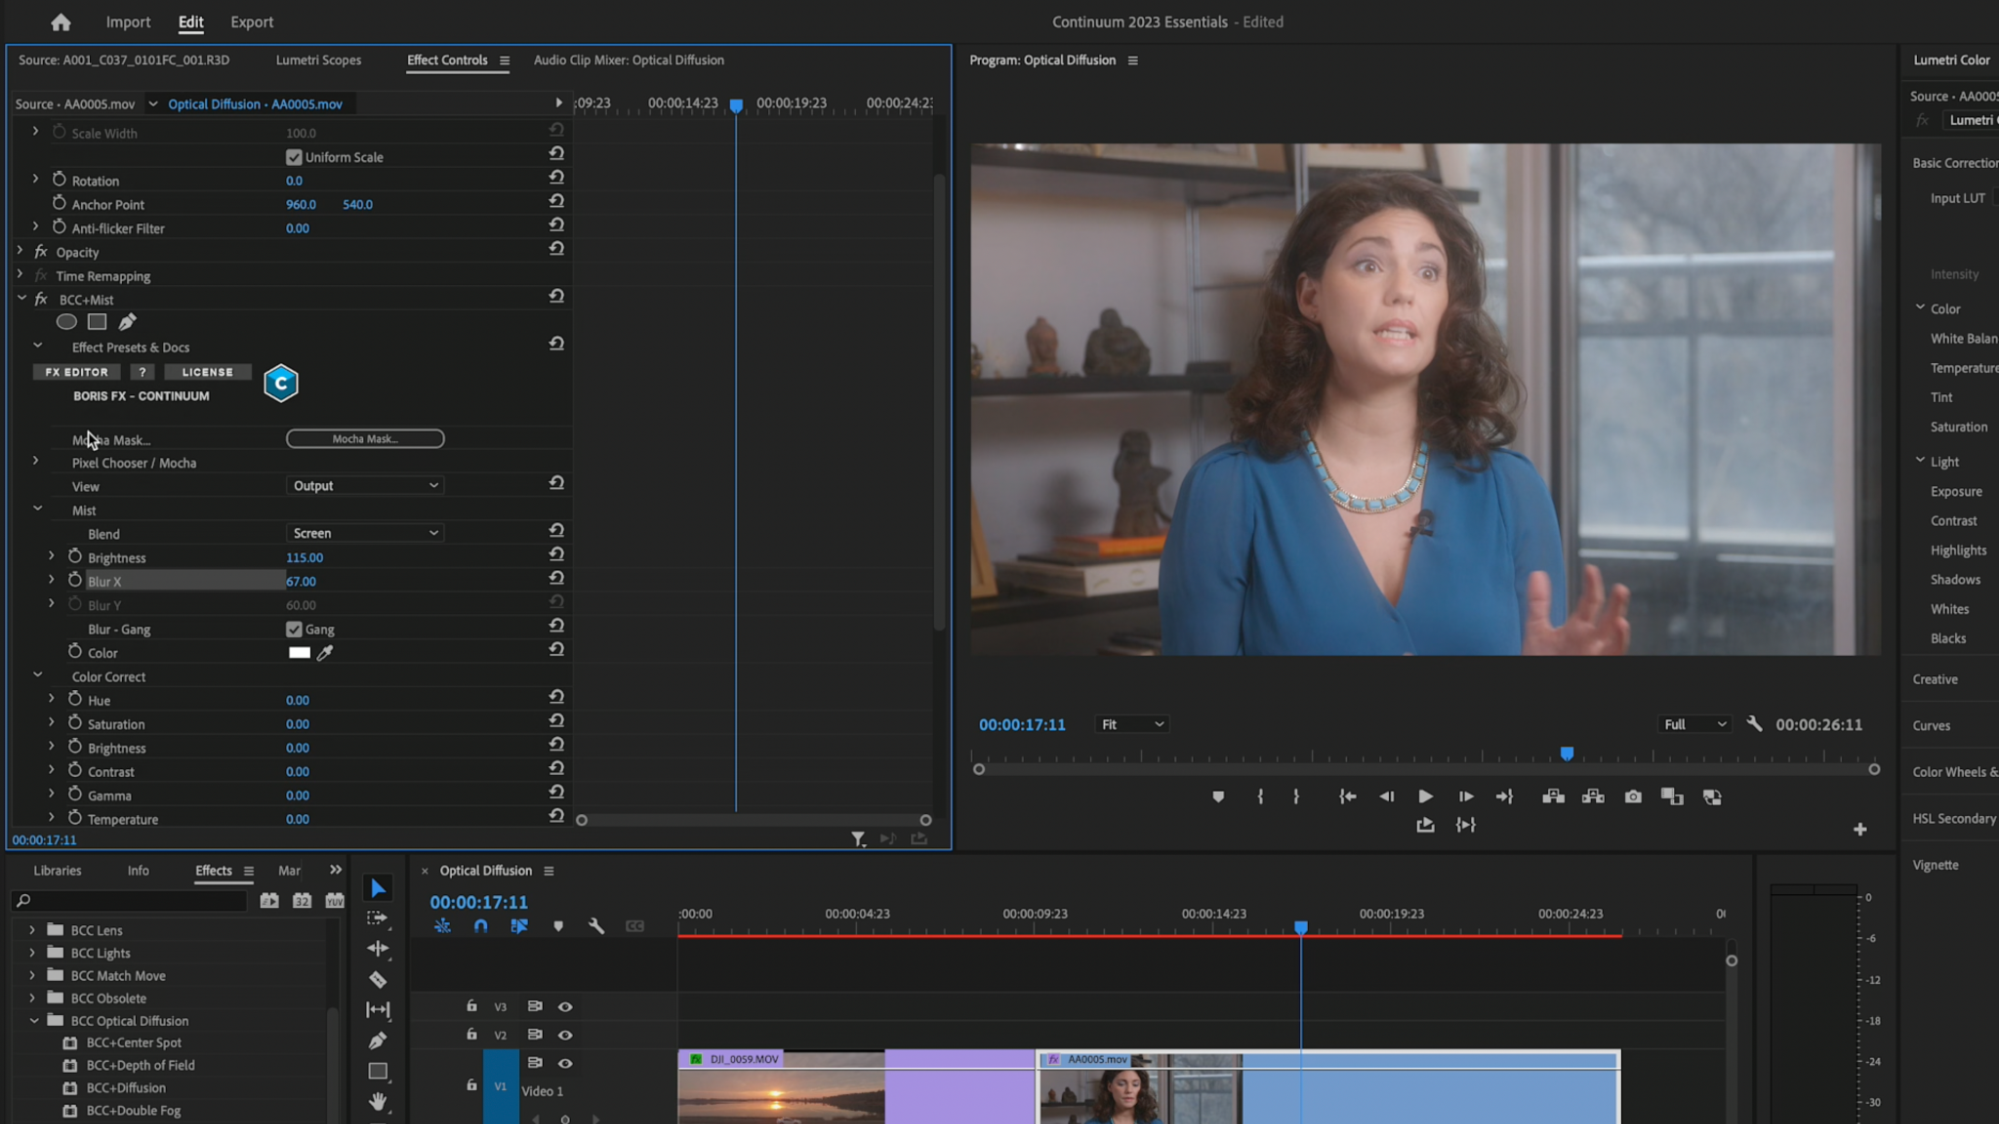Step forward one frame
Image resolution: width=1999 pixels, height=1125 pixels.
[1465, 797]
